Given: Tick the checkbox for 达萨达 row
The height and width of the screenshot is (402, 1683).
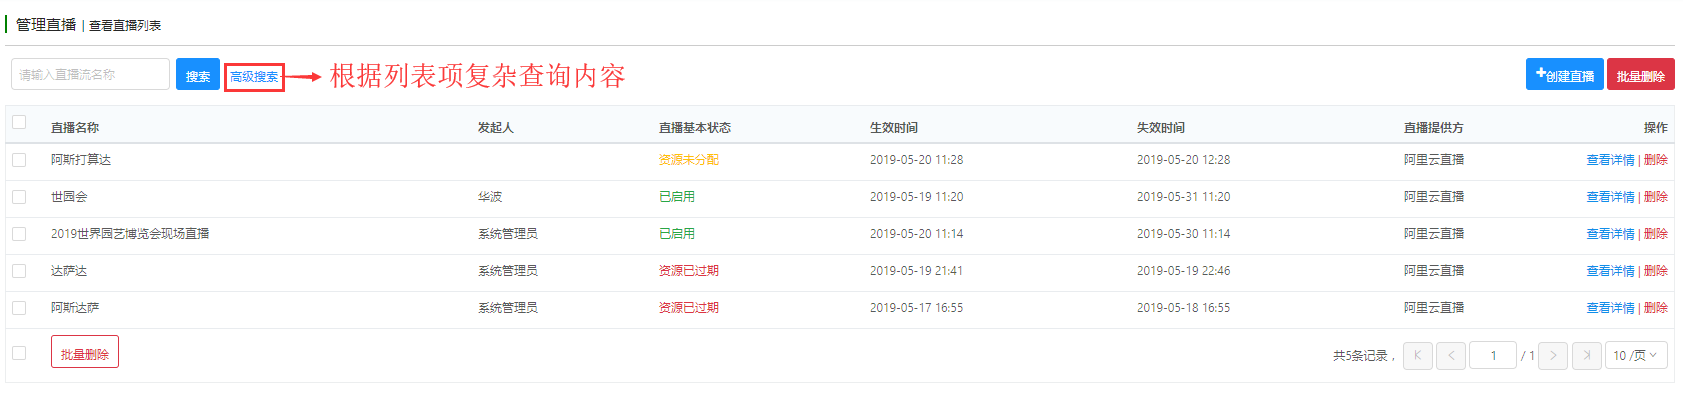Looking at the screenshot, I should [x=19, y=271].
